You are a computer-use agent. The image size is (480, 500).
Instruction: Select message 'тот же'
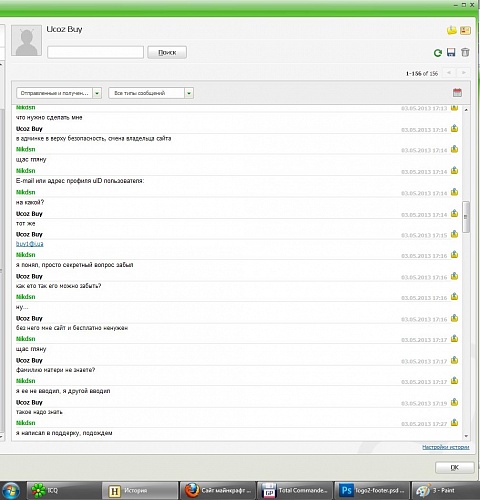(25, 223)
